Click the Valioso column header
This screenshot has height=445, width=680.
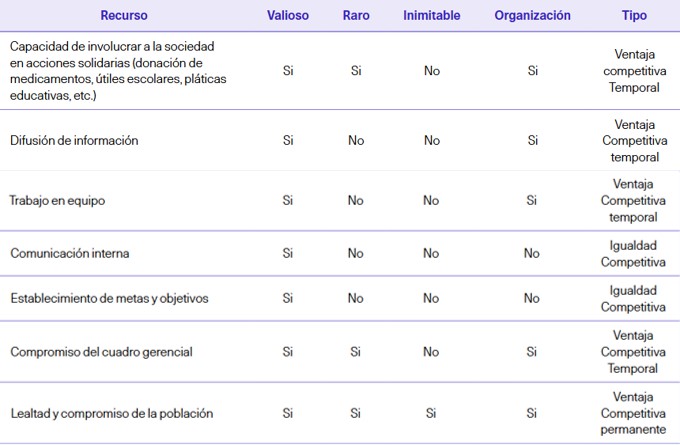288,16
